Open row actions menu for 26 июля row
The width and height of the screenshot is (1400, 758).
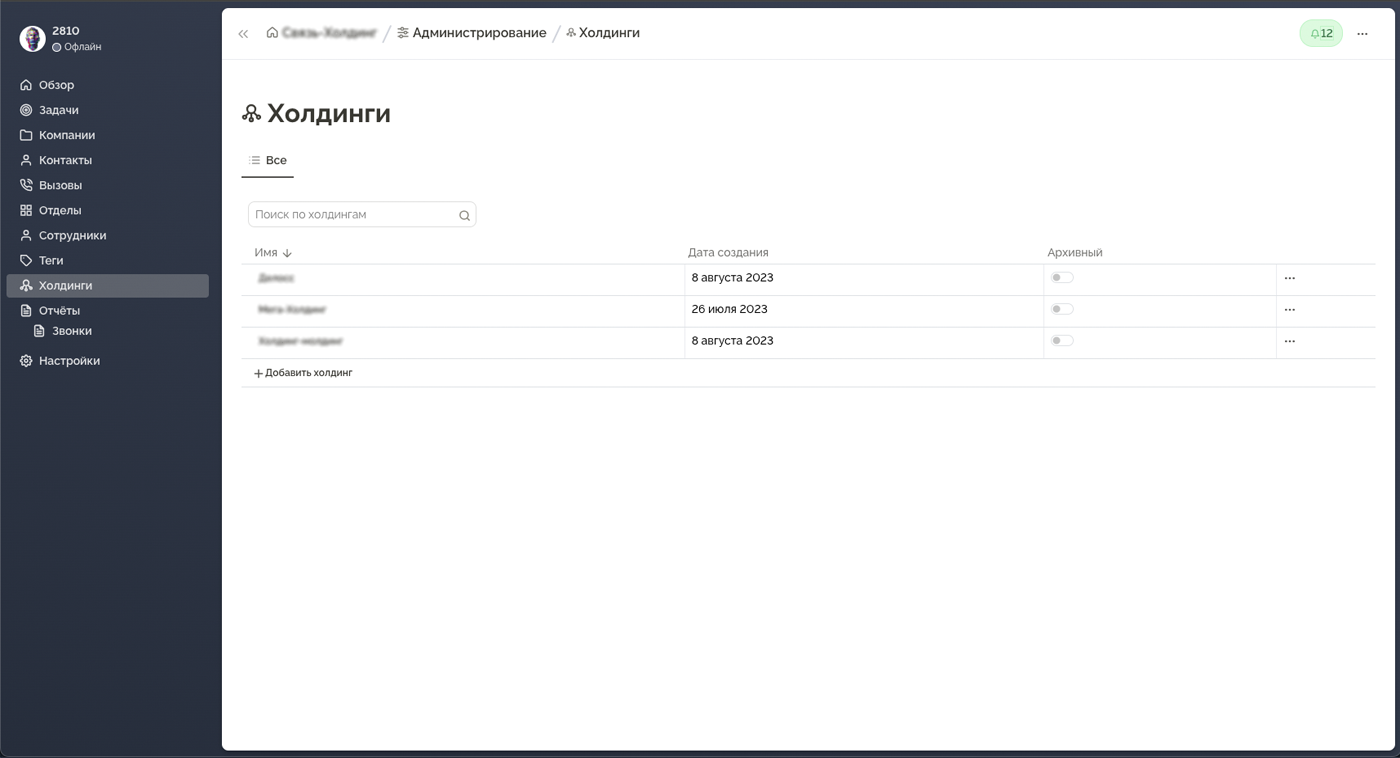tap(1289, 310)
